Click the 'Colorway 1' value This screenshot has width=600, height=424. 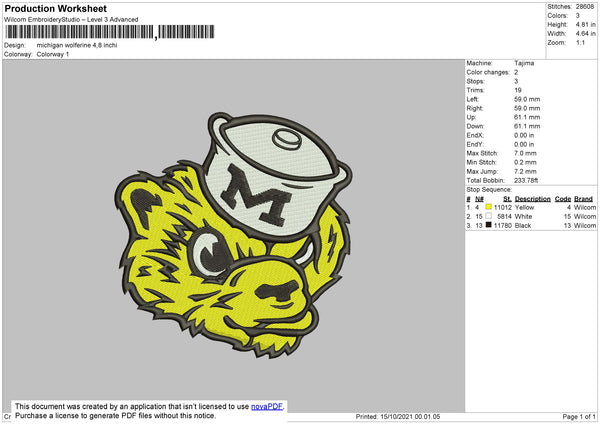tap(53, 54)
